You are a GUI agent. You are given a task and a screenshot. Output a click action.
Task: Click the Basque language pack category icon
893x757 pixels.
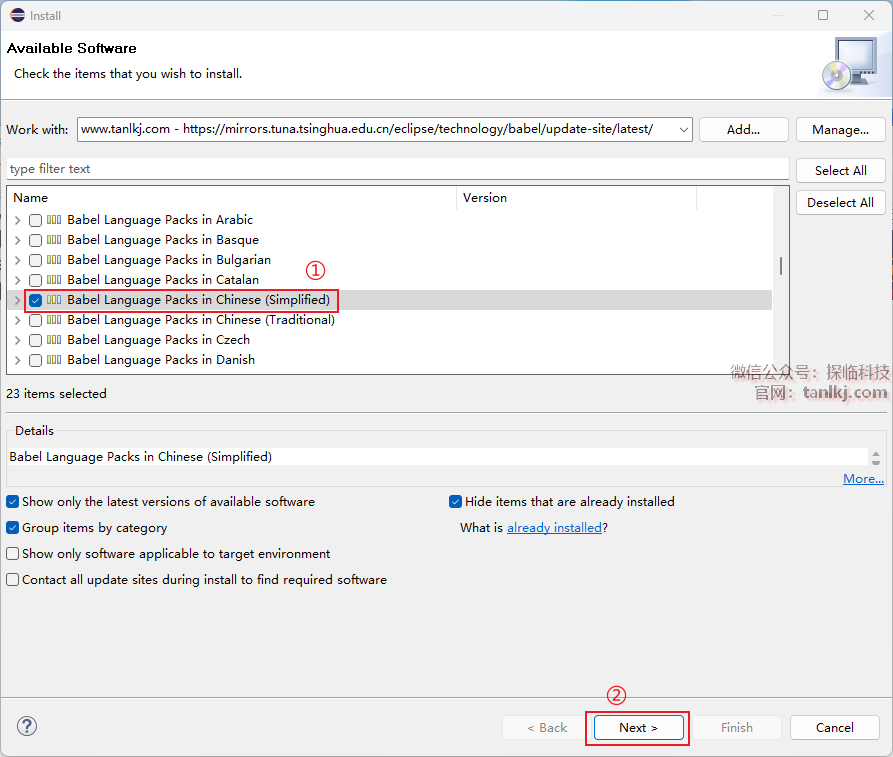point(54,240)
